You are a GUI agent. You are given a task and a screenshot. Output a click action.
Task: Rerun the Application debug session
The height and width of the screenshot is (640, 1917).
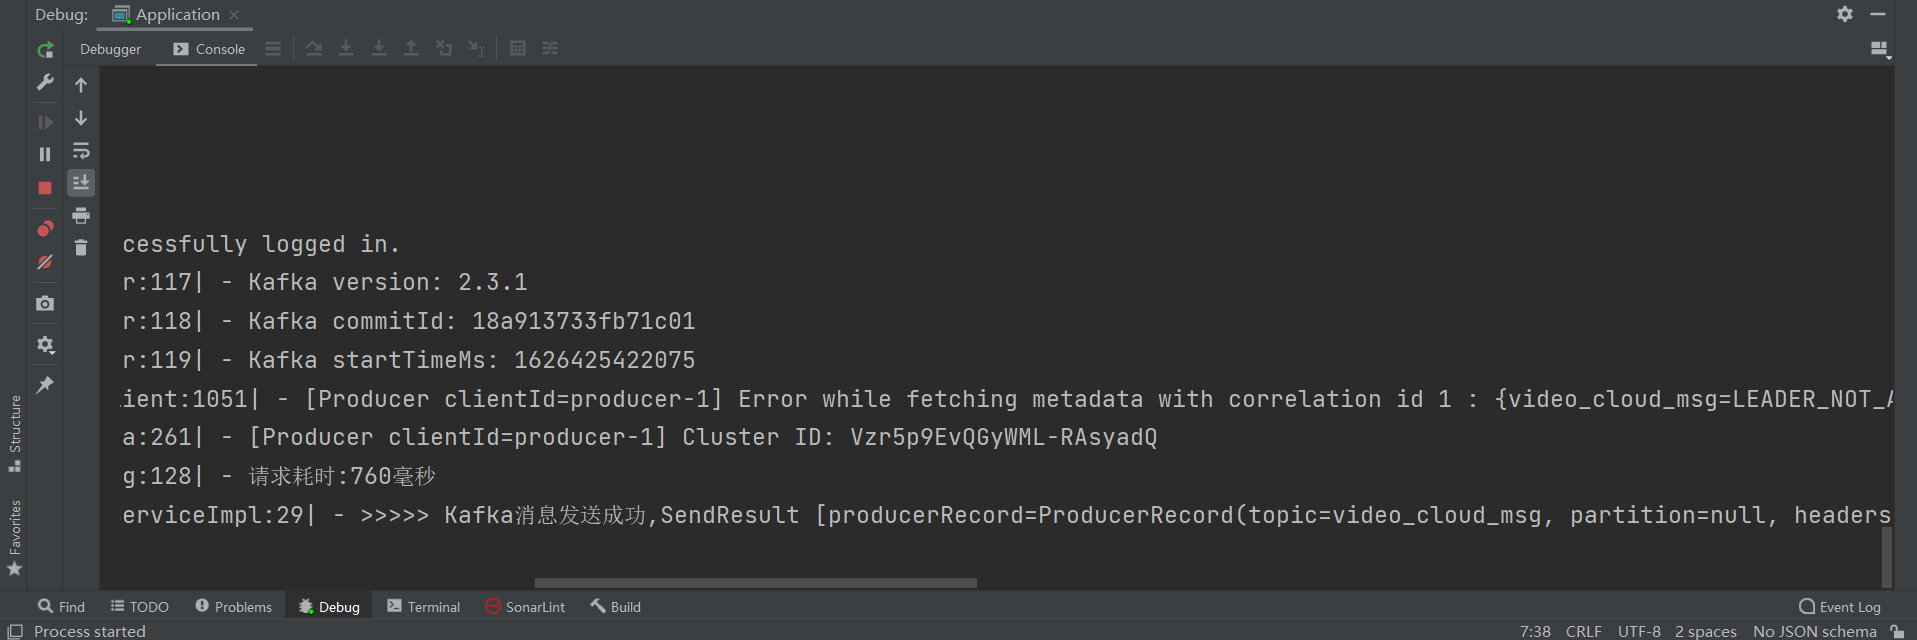(45, 50)
